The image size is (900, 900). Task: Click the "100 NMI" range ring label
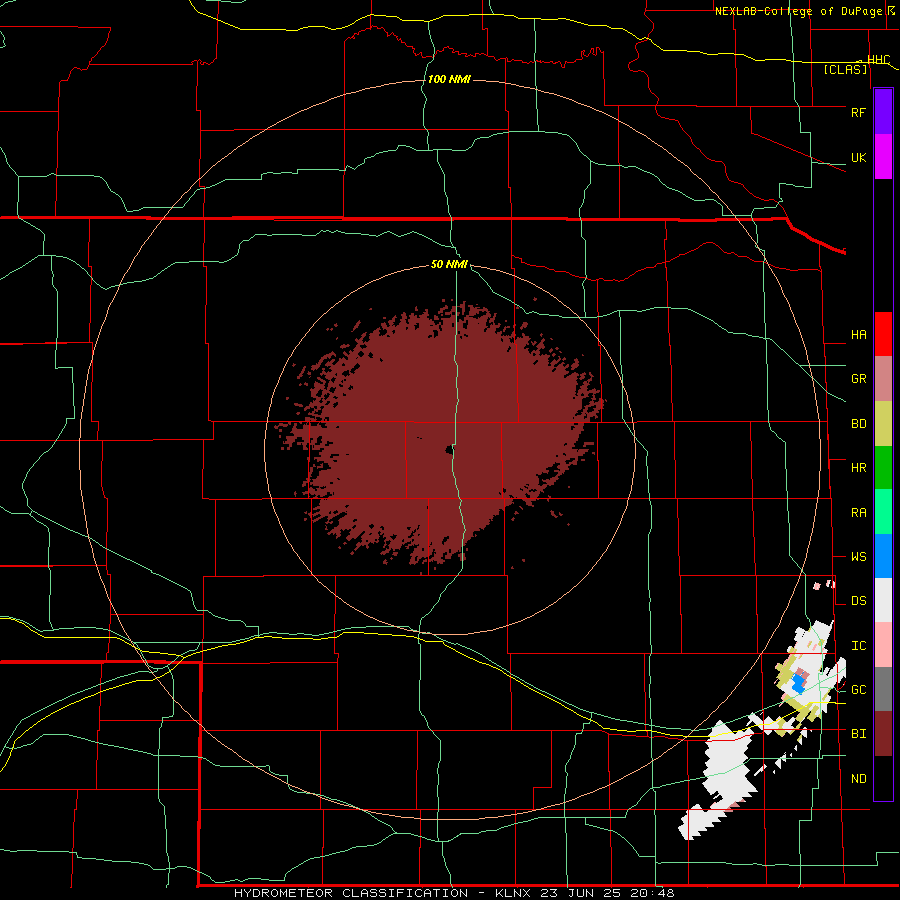(x=449, y=79)
